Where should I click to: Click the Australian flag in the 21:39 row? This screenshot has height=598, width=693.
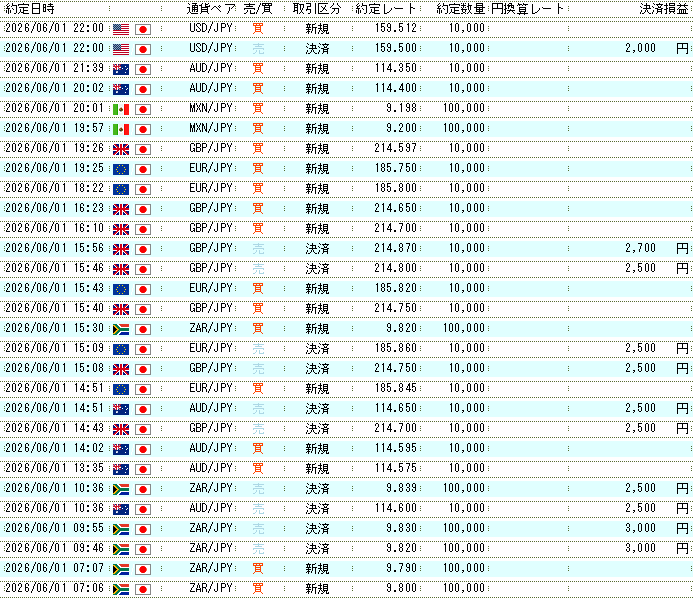point(121,69)
